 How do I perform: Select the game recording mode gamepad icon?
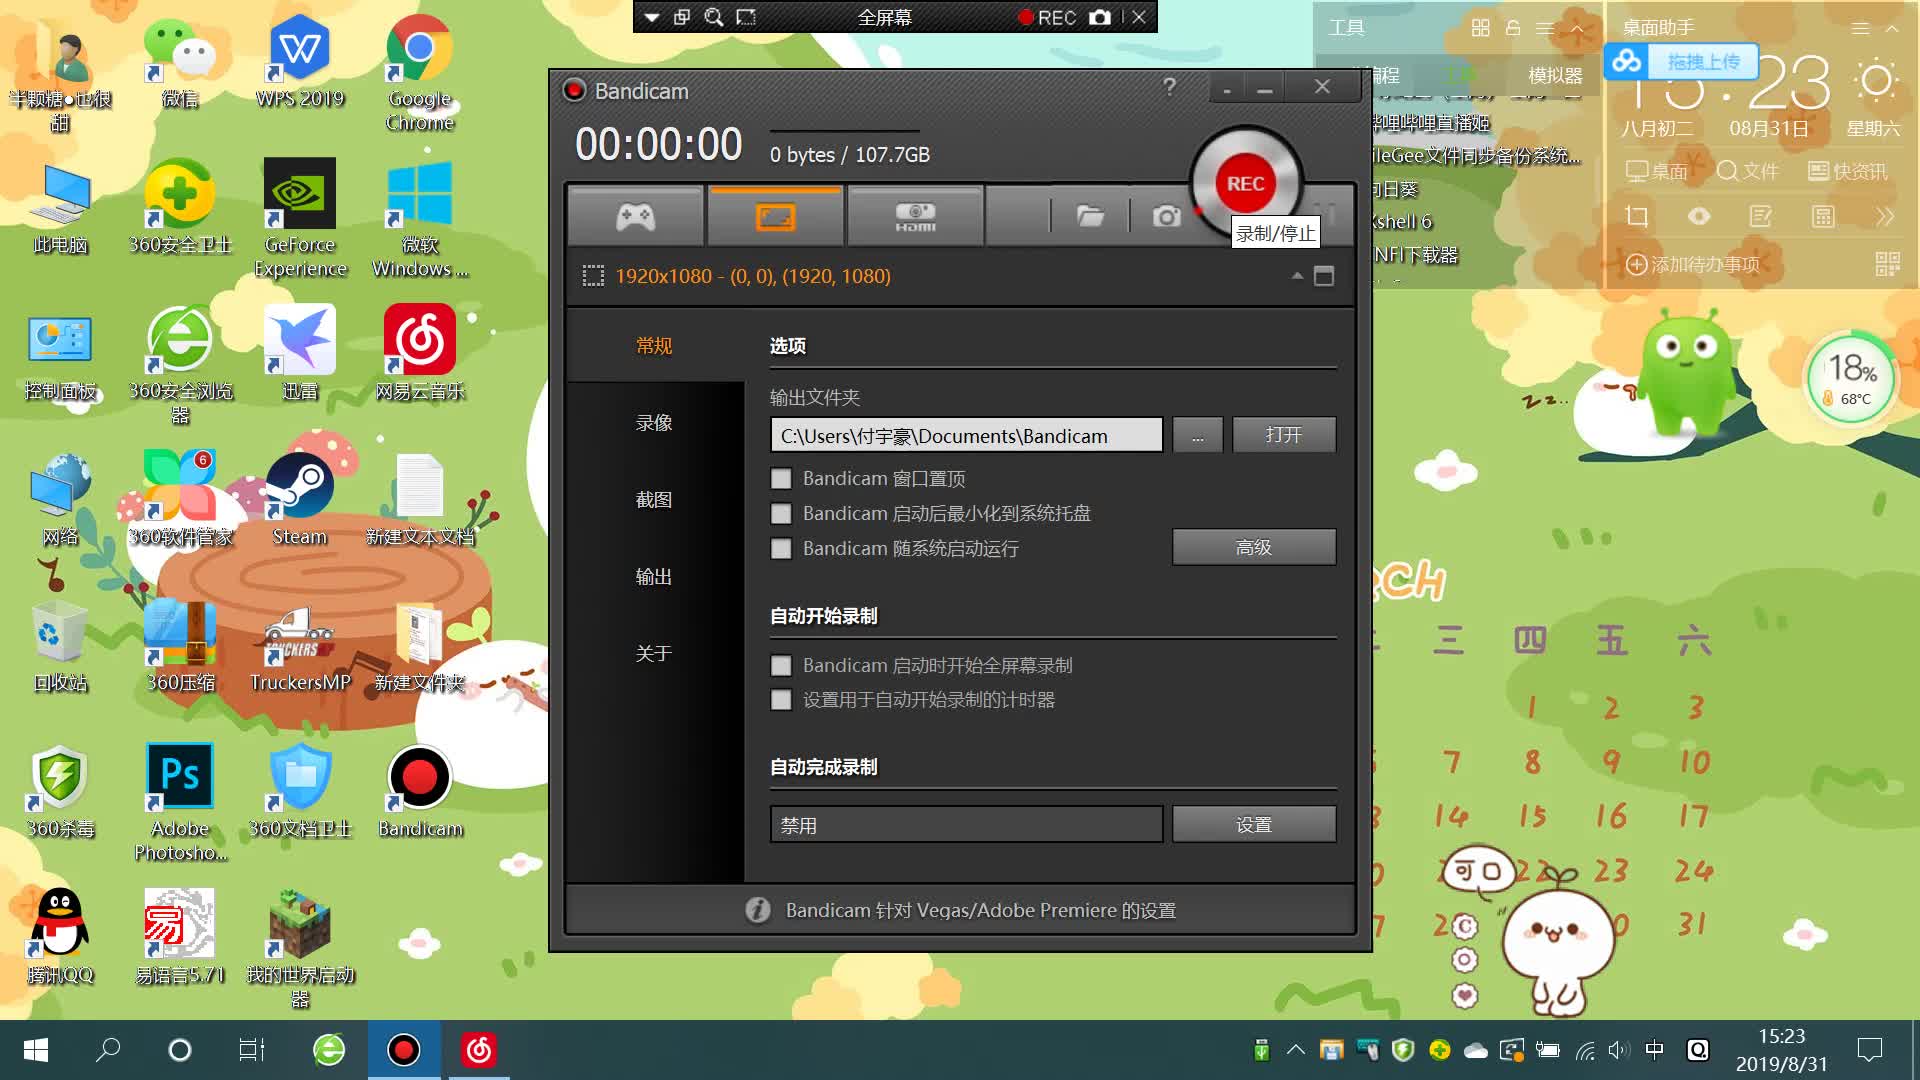pyautogui.click(x=636, y=216)
